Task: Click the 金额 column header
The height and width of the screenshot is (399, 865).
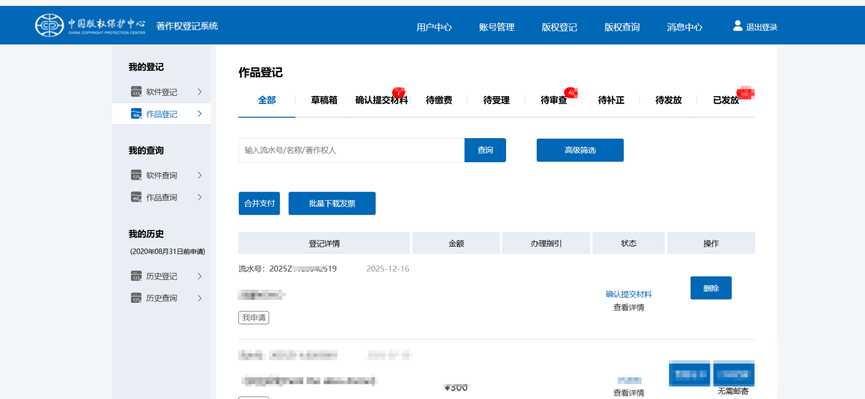Action: (456, 243)
